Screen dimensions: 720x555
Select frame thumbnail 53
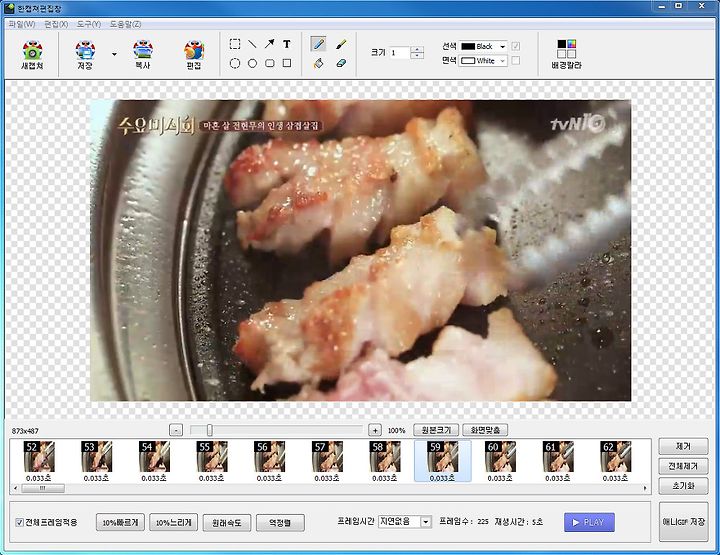(96, 461)
